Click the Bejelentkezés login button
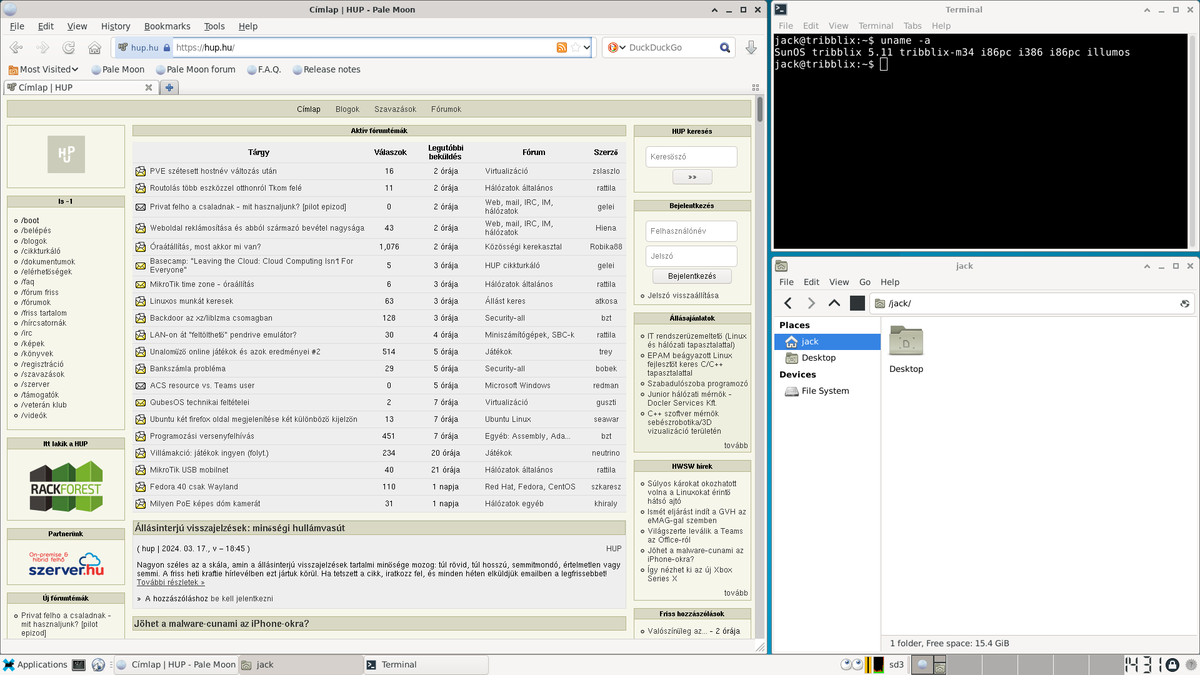The image size is (1200, 675). (692, 276)
